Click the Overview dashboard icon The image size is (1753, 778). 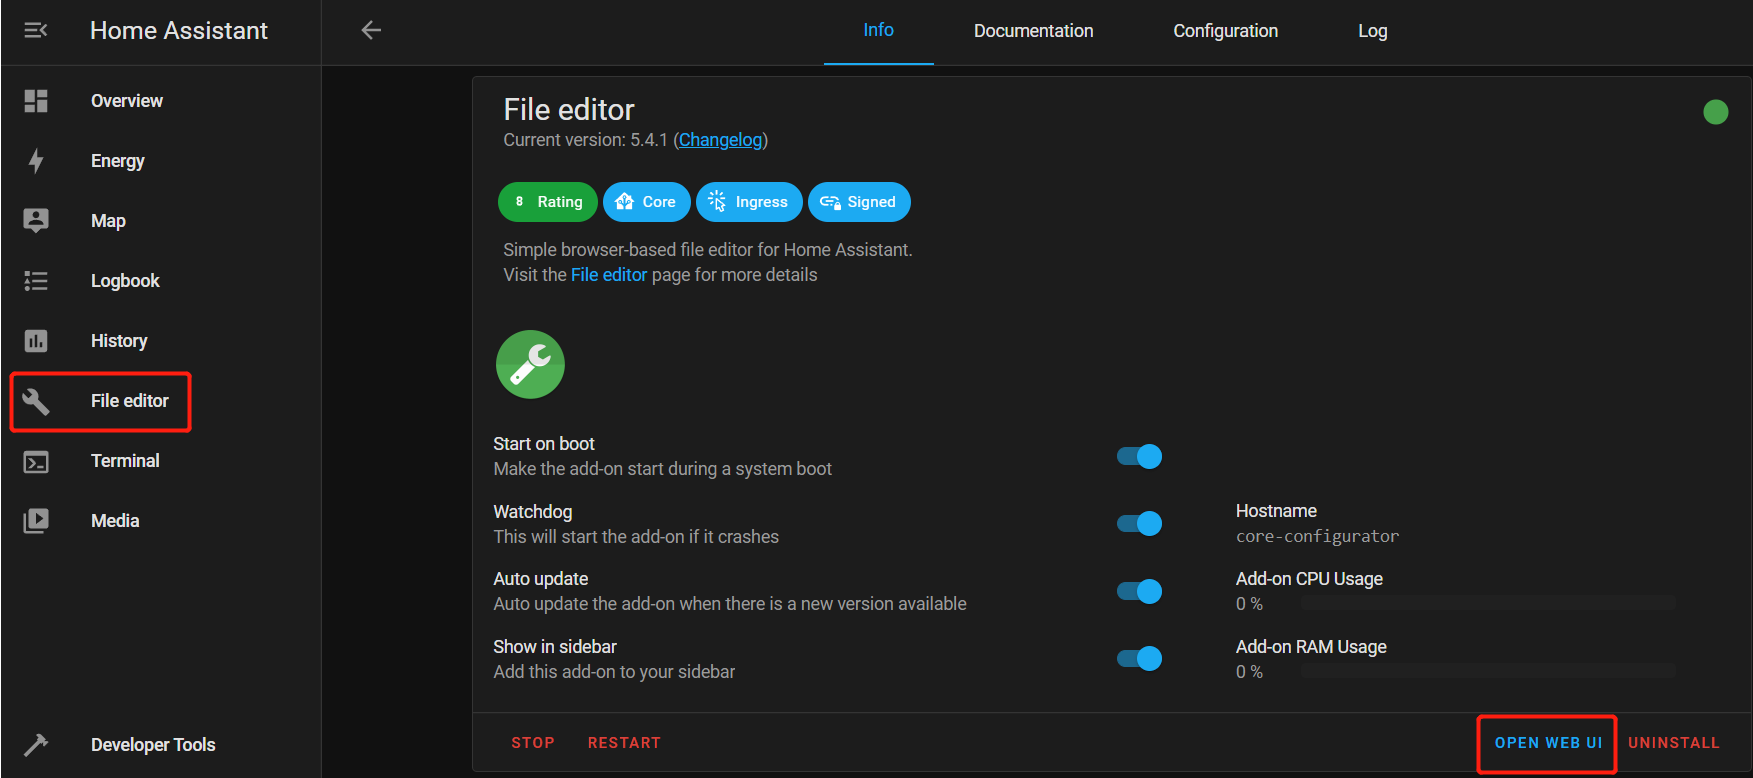pos(36,101)
